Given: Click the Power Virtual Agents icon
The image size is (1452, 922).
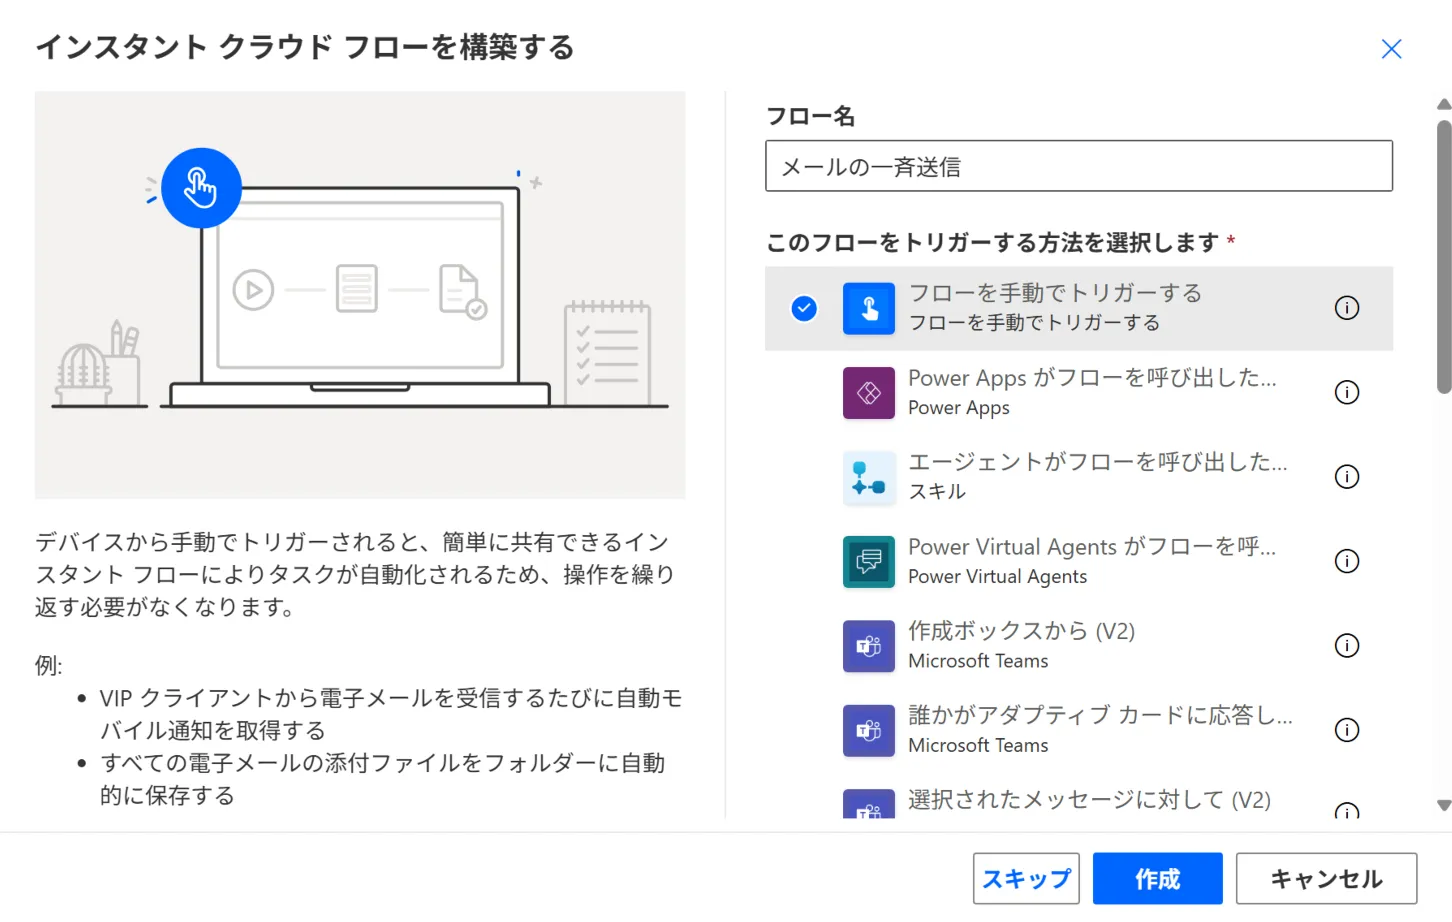Looking at the screenshot, I should [x=868, y=561].
